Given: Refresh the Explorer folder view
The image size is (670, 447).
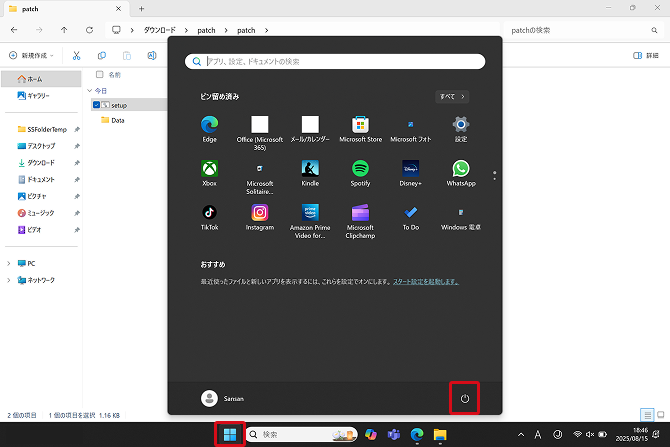Looking at the screenshot, I should point(89,30).
